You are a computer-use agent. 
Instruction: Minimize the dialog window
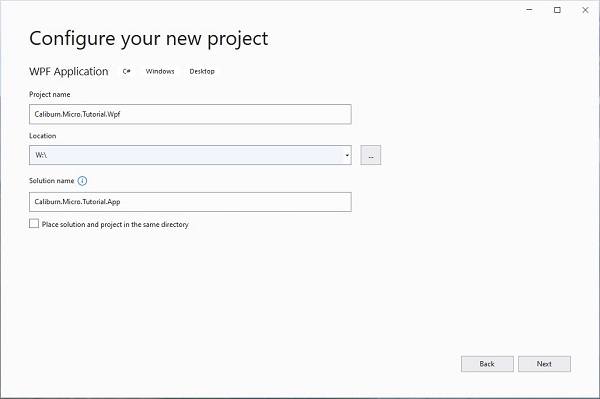[x=530, y=10]
